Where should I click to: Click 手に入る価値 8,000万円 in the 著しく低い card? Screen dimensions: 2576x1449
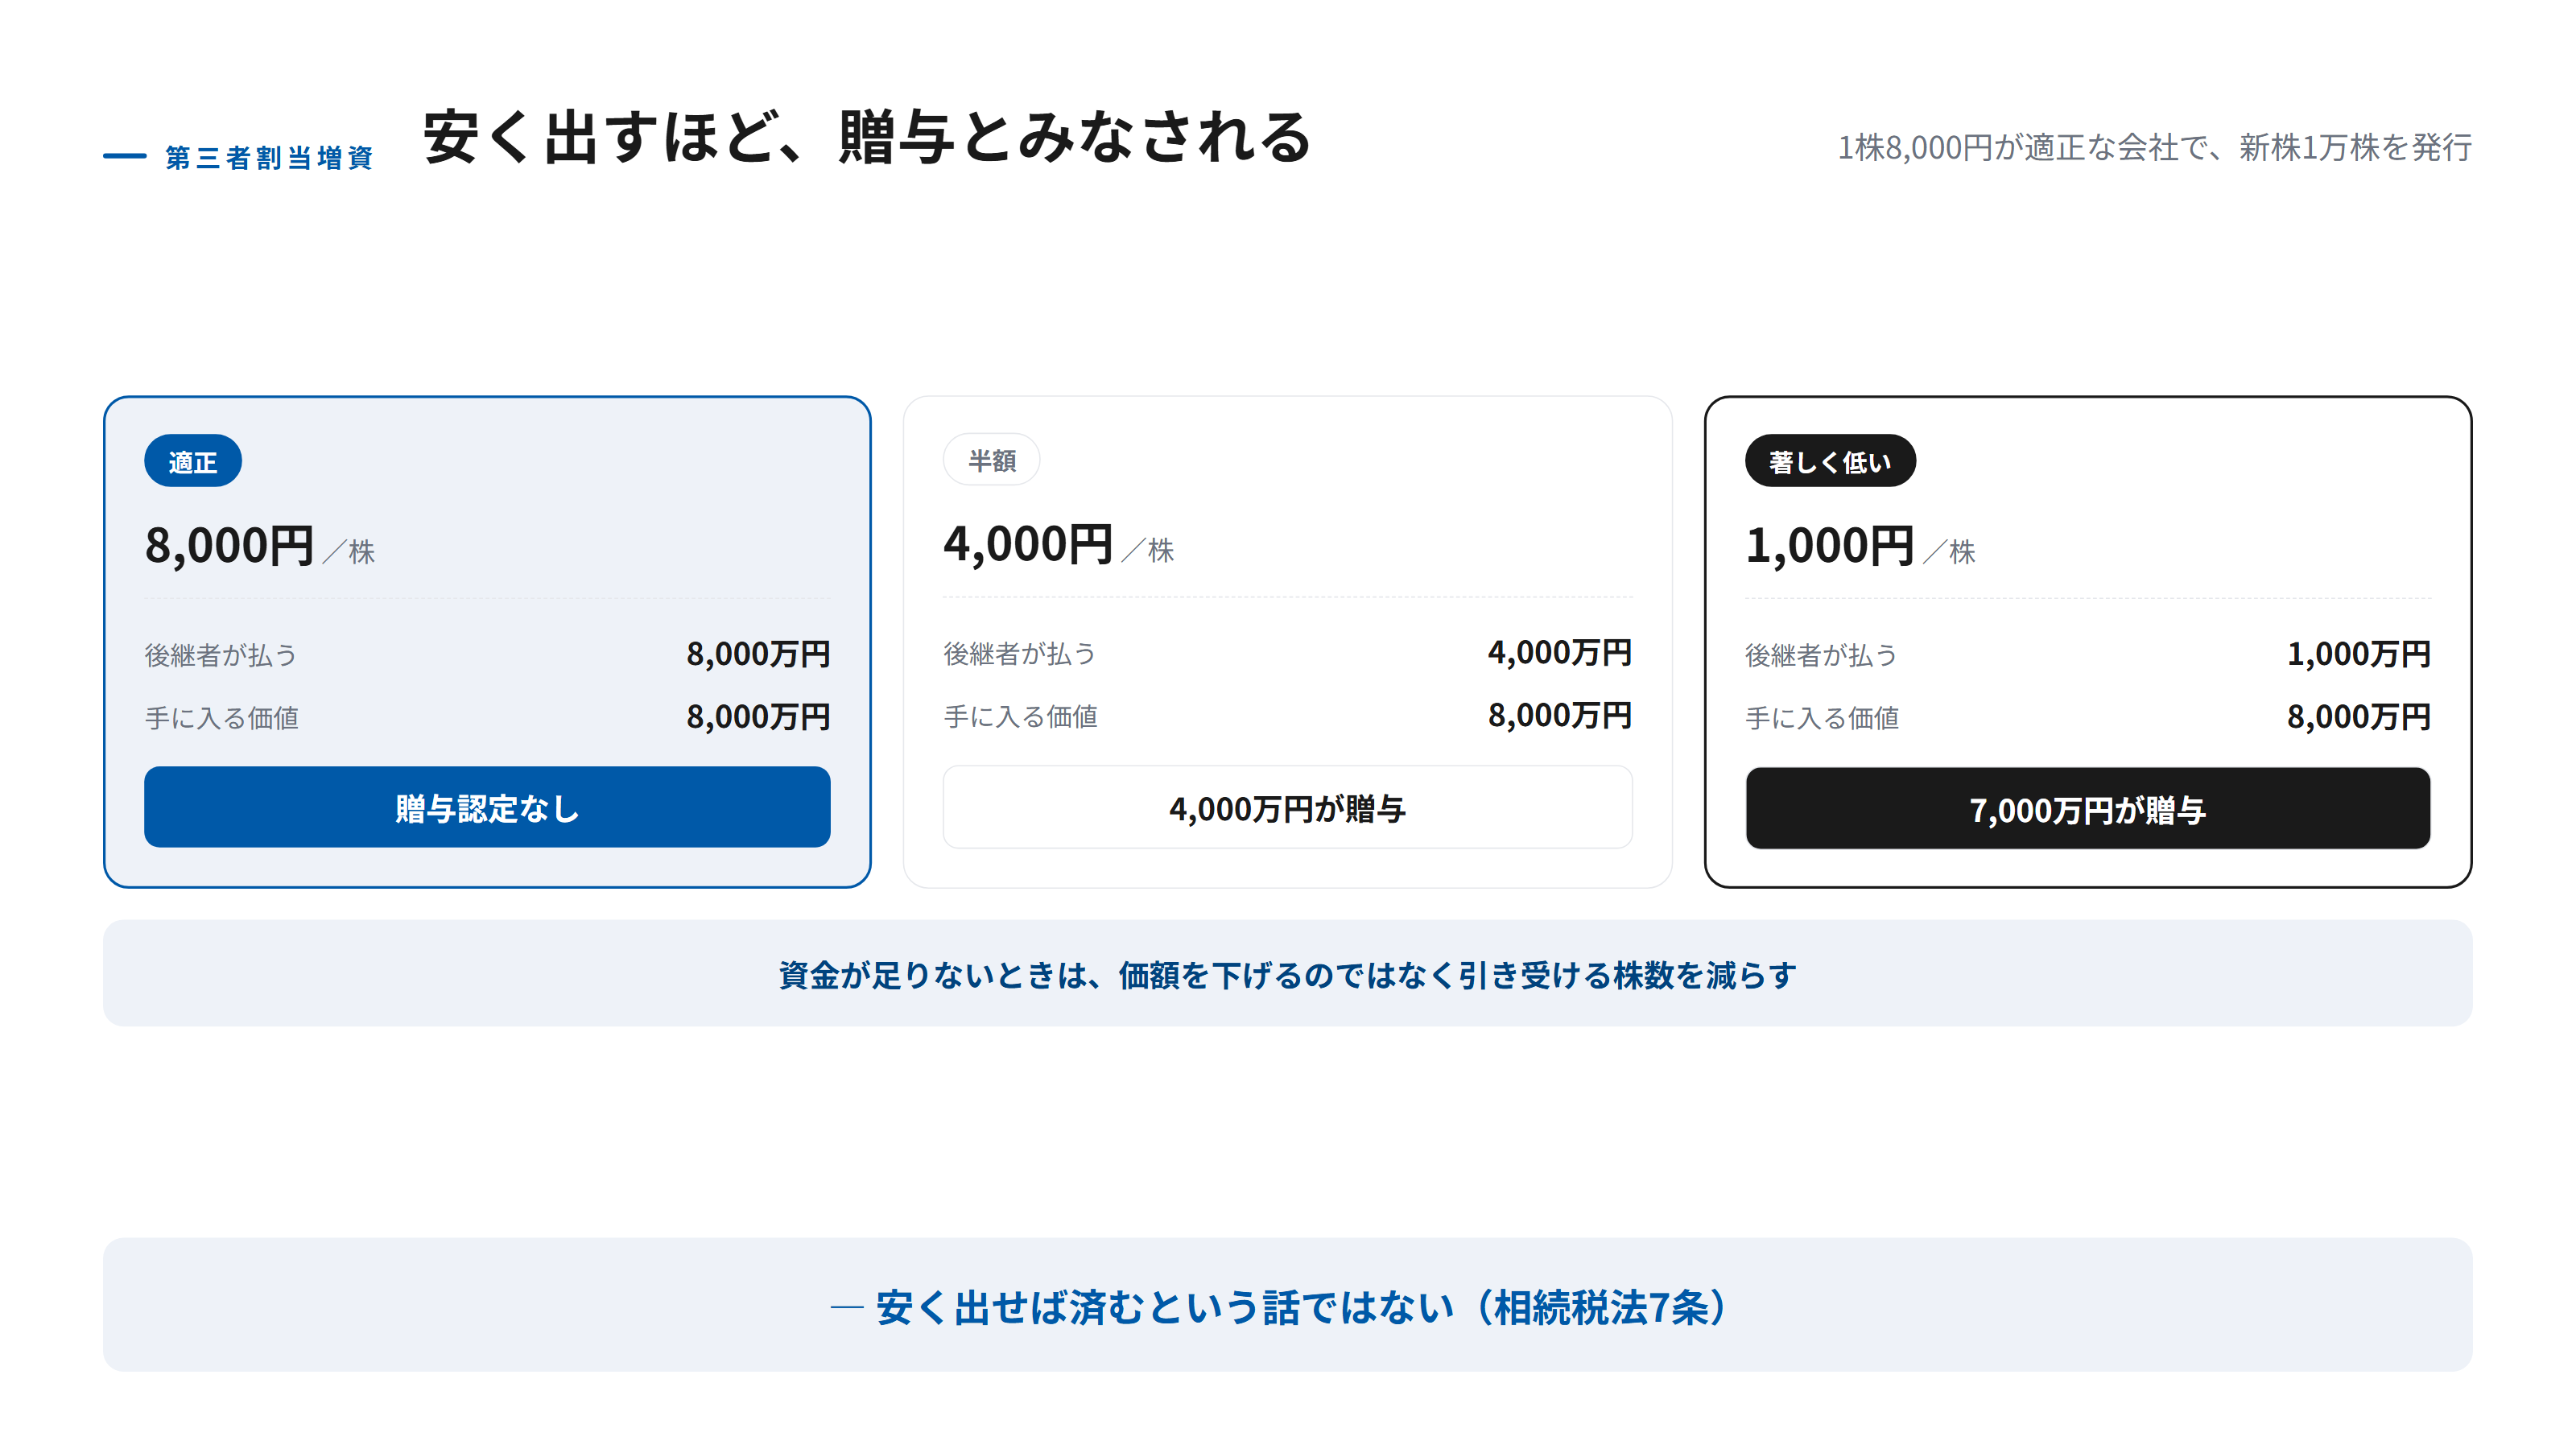click(x=2358, y=717)
